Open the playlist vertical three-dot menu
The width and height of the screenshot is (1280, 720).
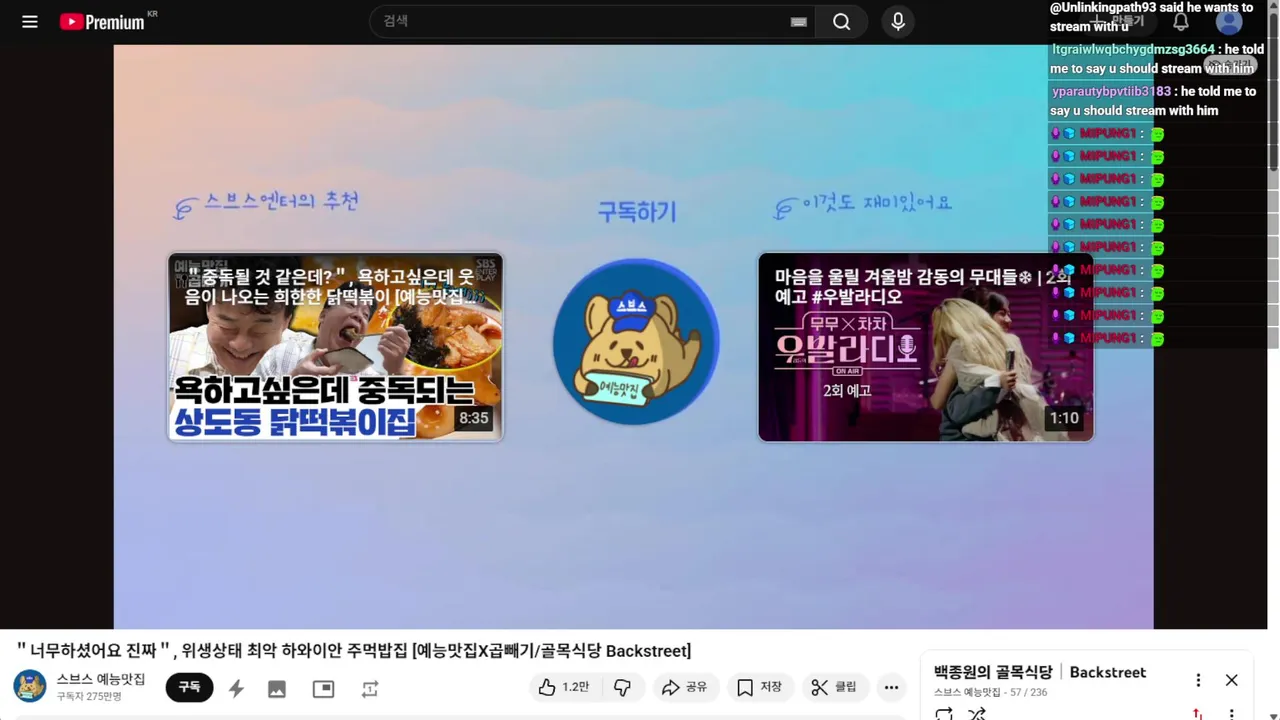(1198, 680)
